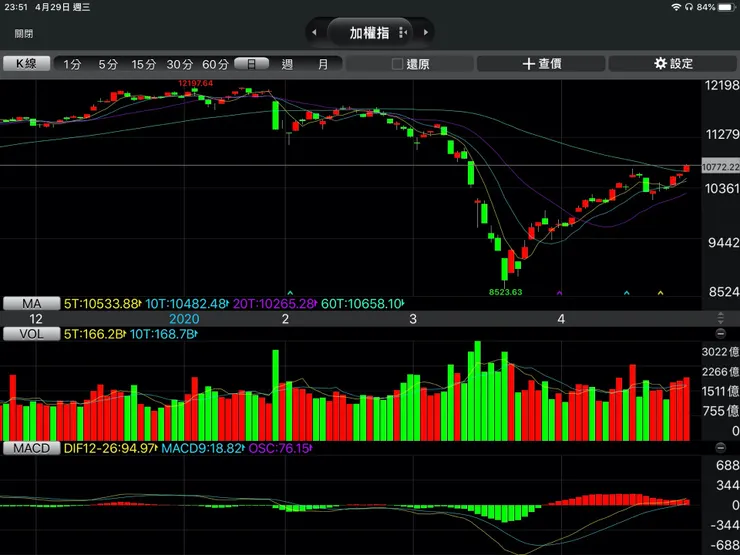Switch to the 5分 timeframe
This screenshot has width=740, height=555.
point(108,64)
